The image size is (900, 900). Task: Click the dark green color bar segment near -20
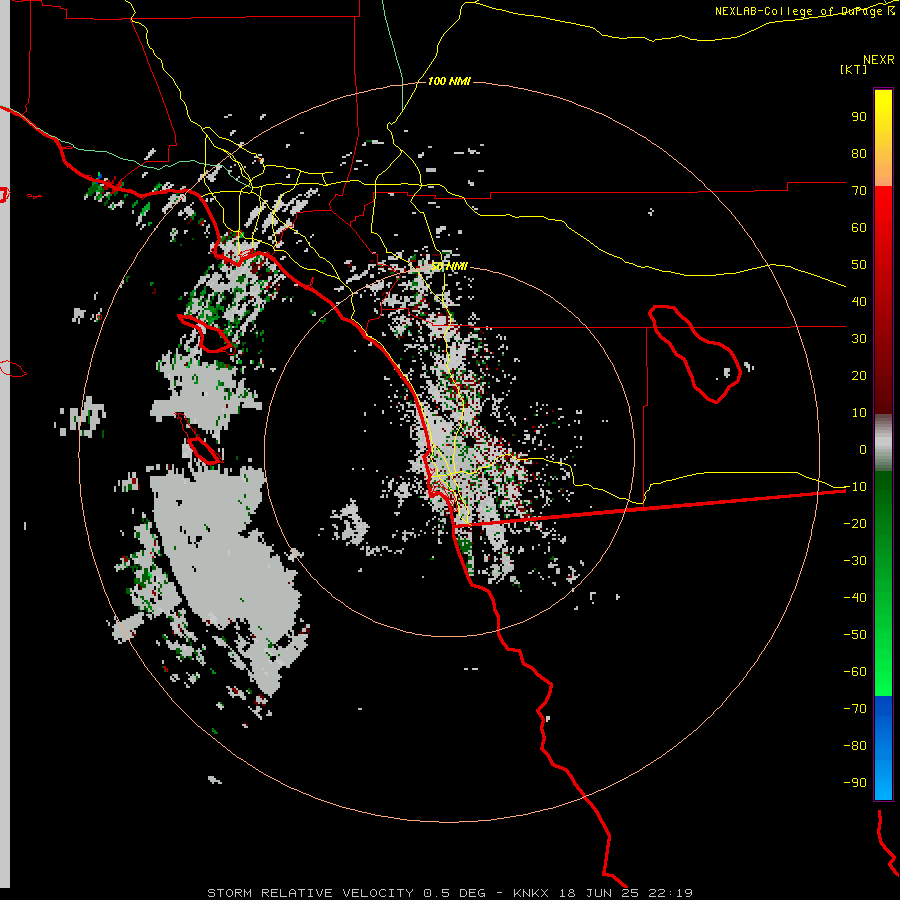(x=883, y=517)
